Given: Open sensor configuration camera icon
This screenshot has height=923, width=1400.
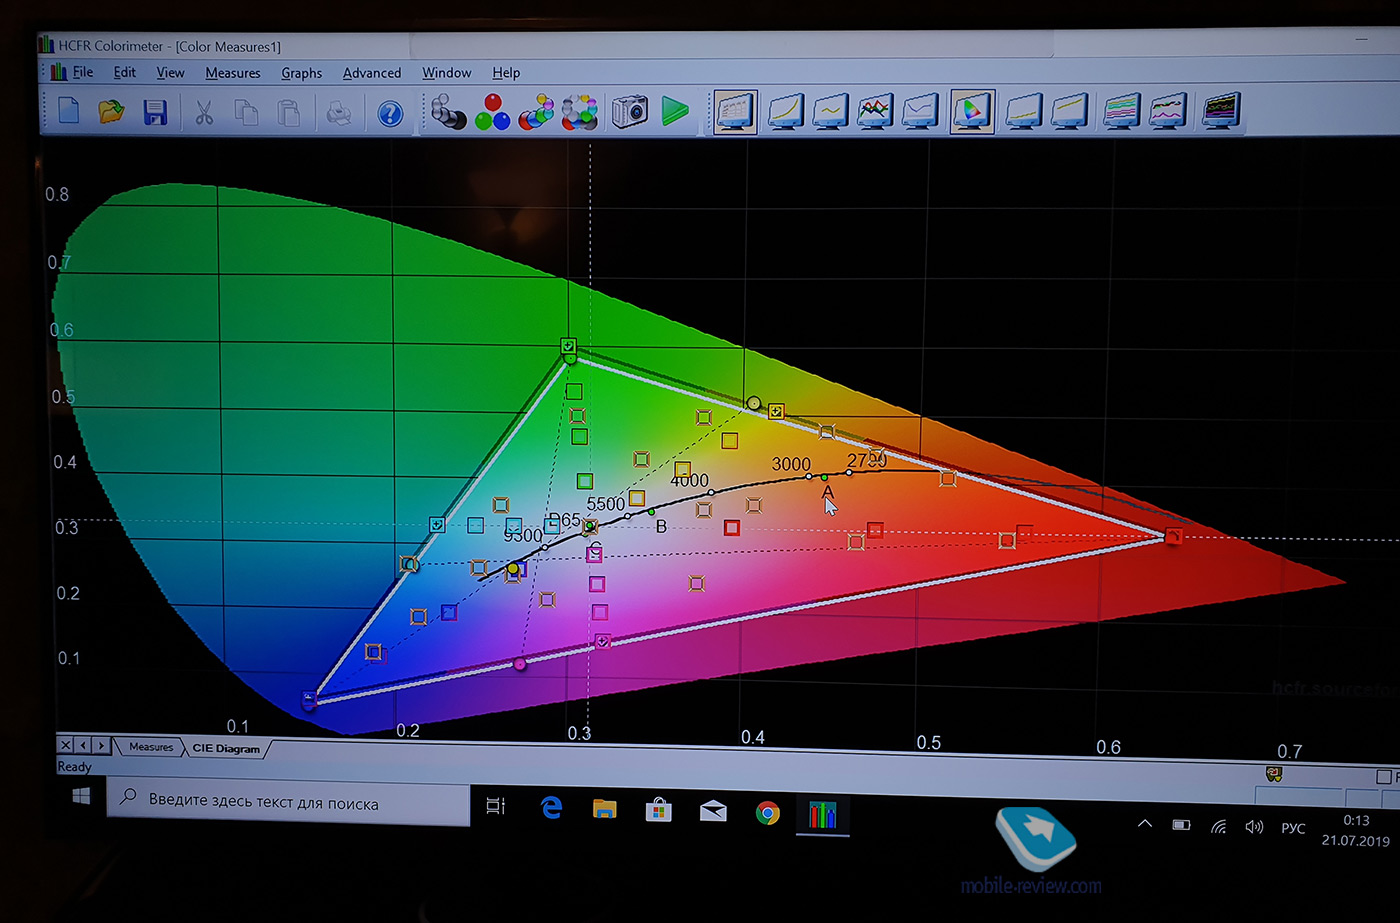Looking at the screenshot, I should (630, 110).
